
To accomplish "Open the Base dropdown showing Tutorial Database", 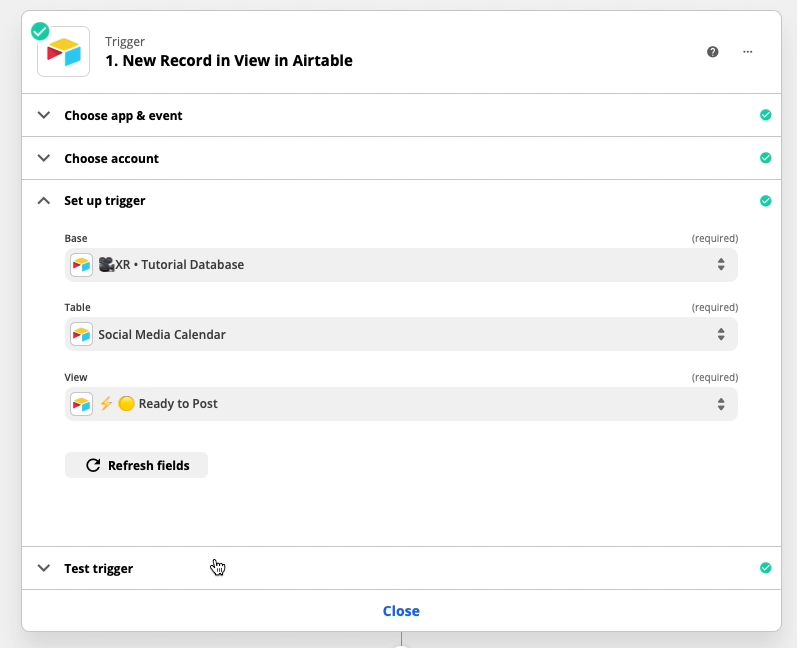I will pos(401,265).
